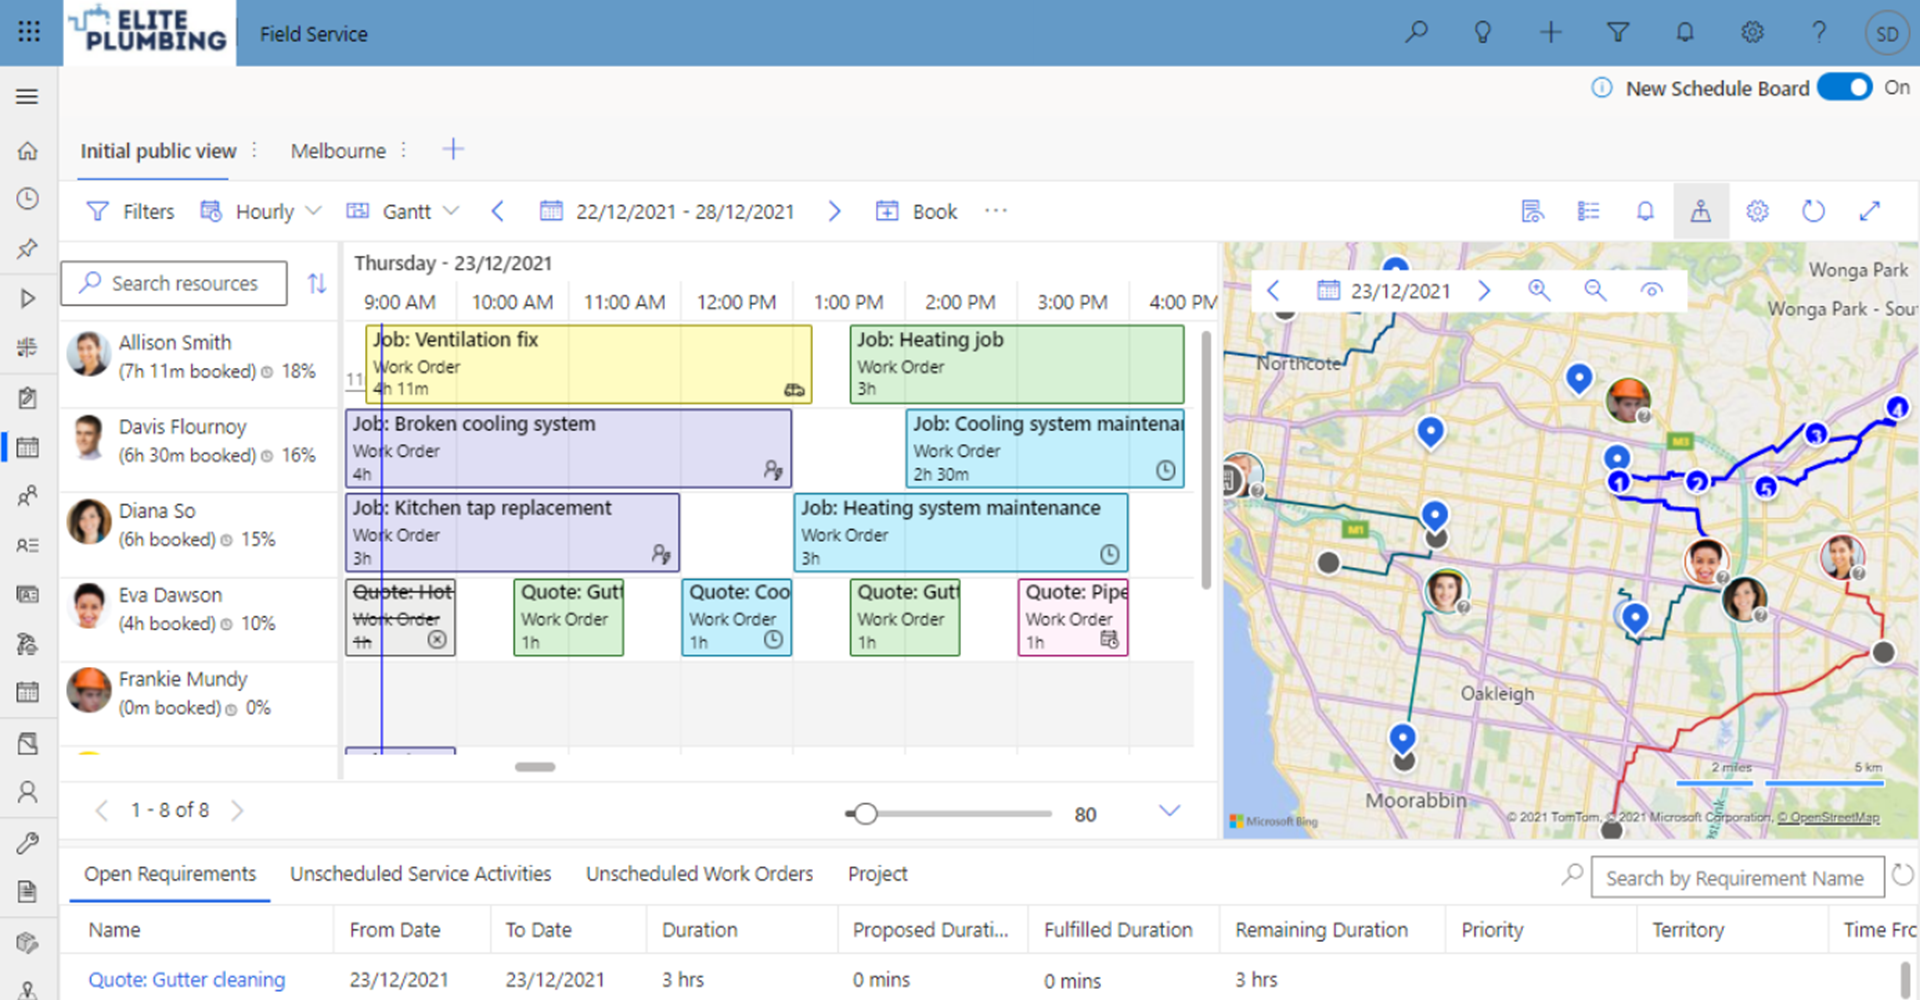This screenshot has height=1000, width=1920.
Task: Switch to the Melbourne tab
Action: click(338, 151)
